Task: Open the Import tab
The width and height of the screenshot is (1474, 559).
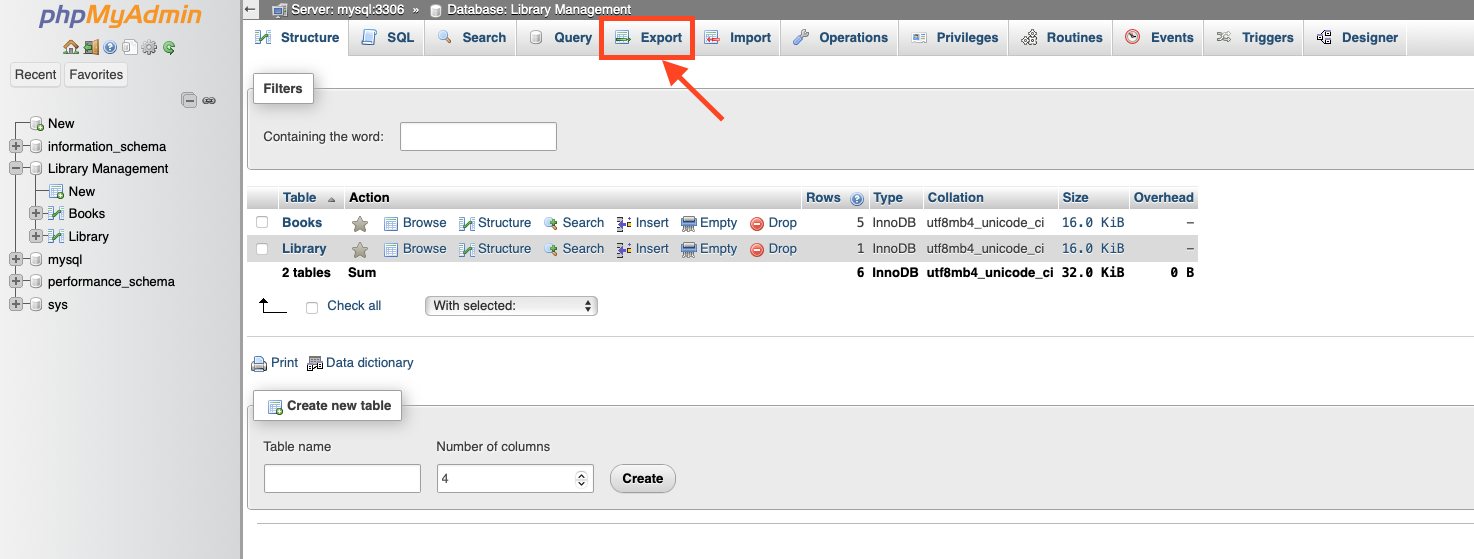Action: tap(738, 38)
